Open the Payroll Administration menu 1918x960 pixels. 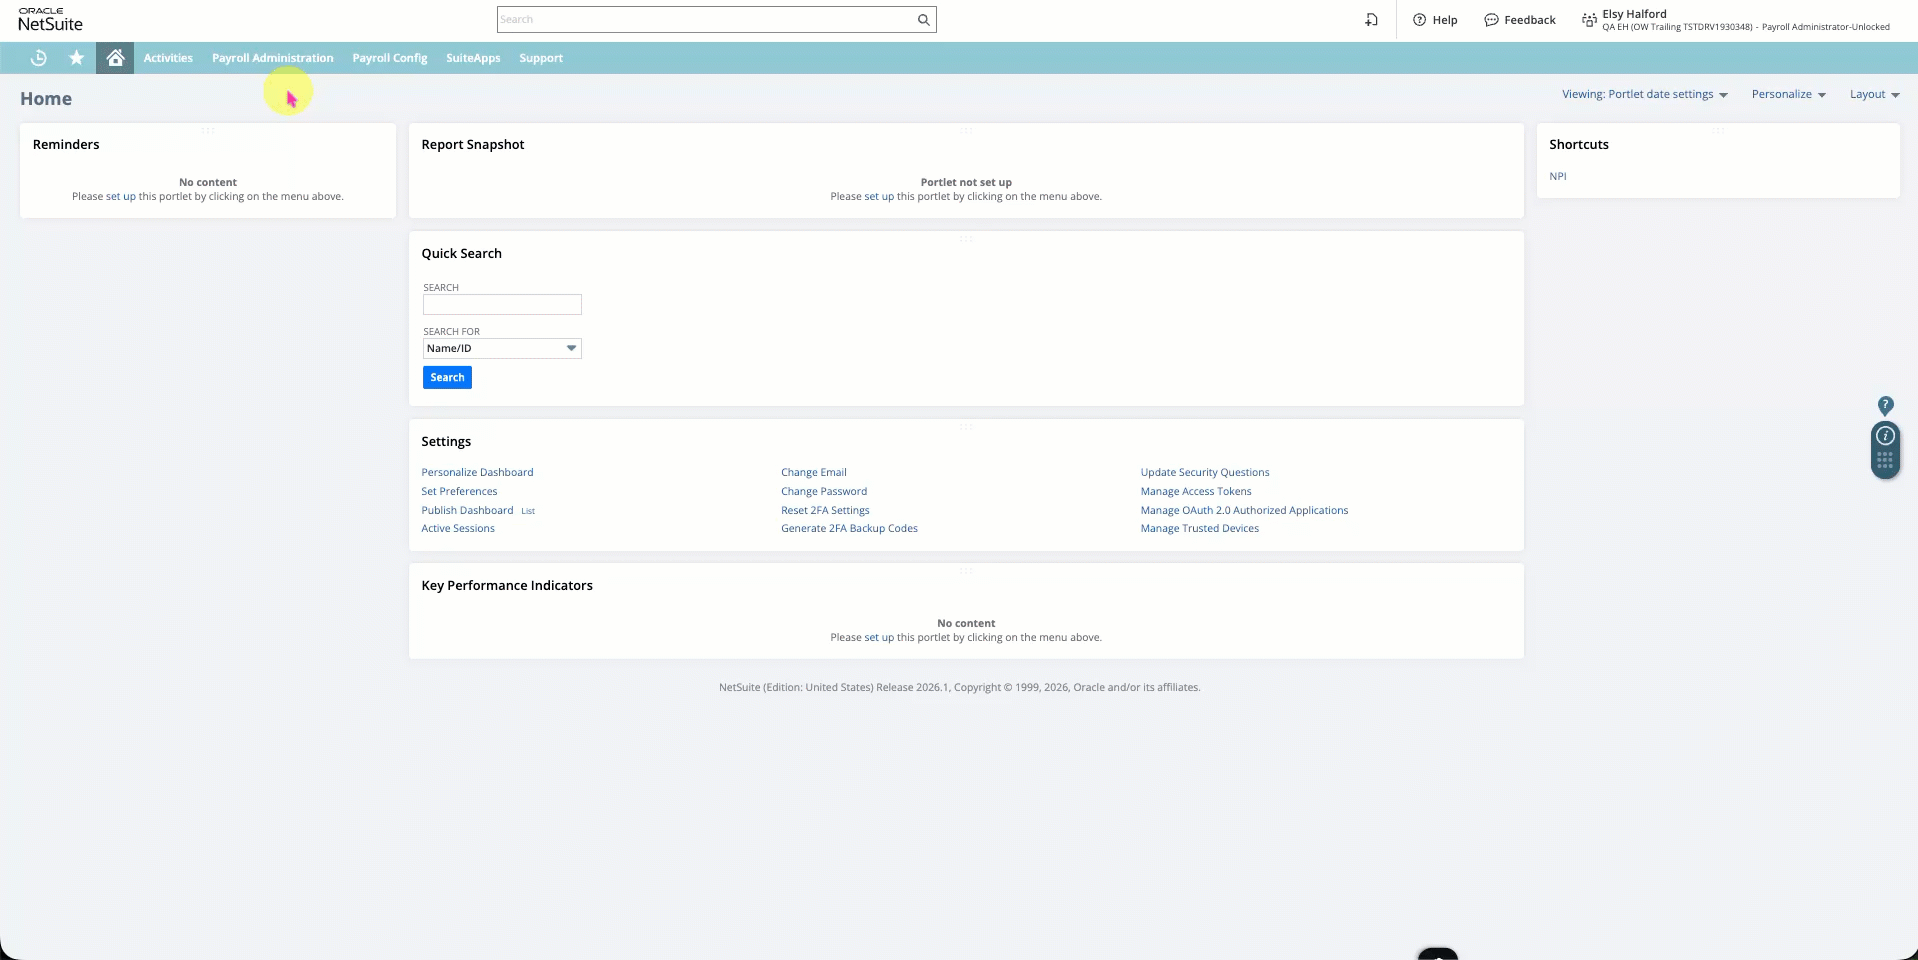coord(273,58)
